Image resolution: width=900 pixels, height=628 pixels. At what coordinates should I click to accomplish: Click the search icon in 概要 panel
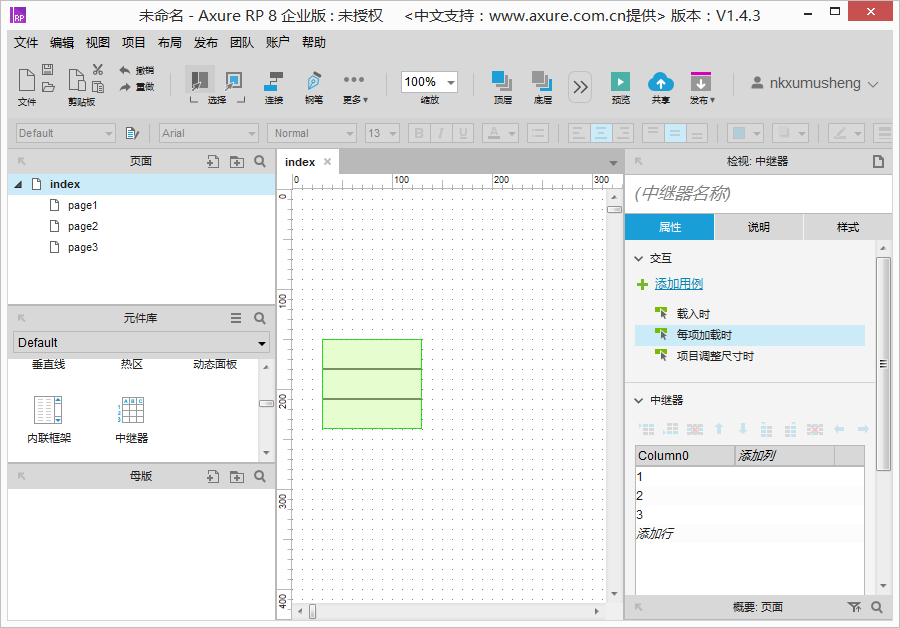click(876, 607)
